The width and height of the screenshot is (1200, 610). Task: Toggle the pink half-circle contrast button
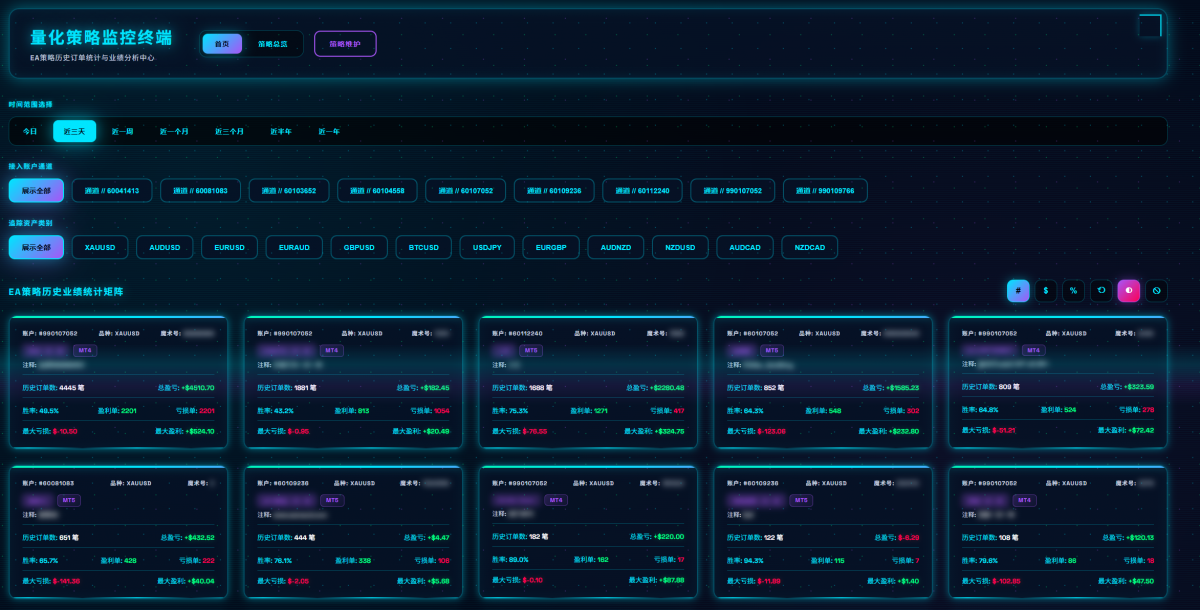click(1129, 290)
